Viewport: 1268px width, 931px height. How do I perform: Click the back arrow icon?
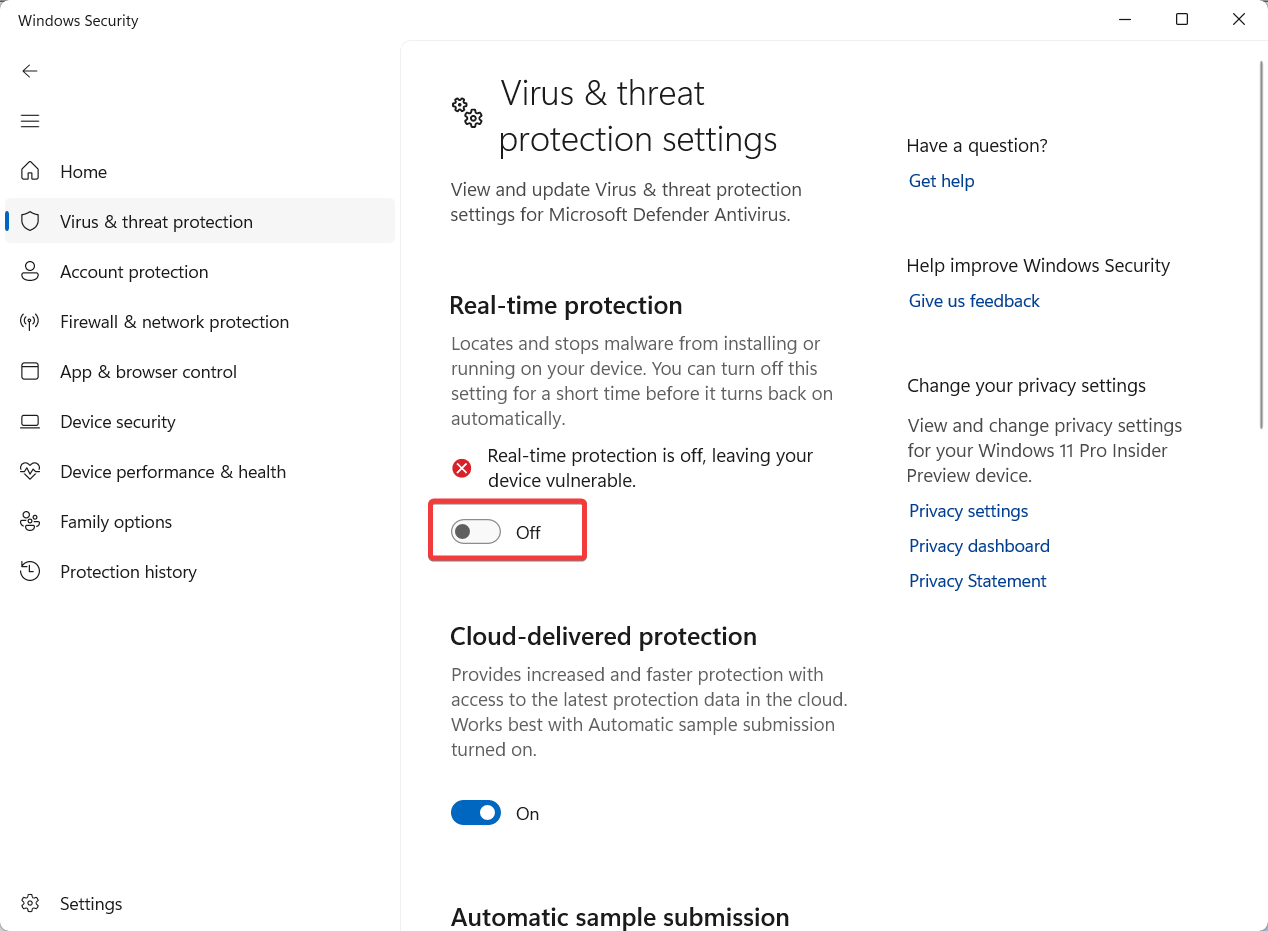tap(30, 71)
